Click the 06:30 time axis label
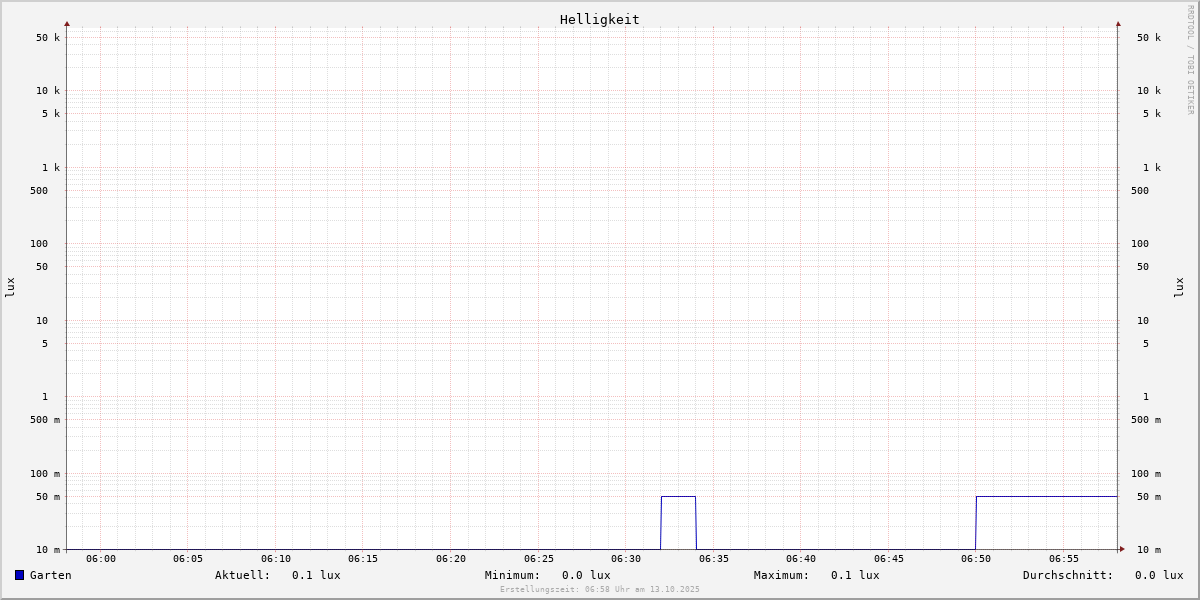The width and height of the screenshot is (1200, 600). [626, 559]
